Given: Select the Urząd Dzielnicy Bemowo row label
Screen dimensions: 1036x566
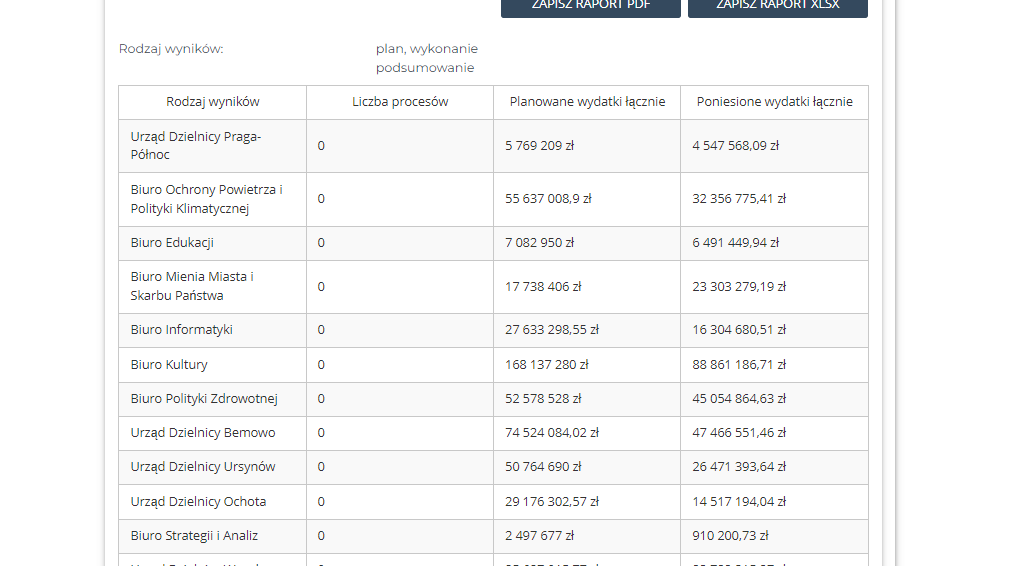Looking at the screenshot, I should click(x=203, y=433).
